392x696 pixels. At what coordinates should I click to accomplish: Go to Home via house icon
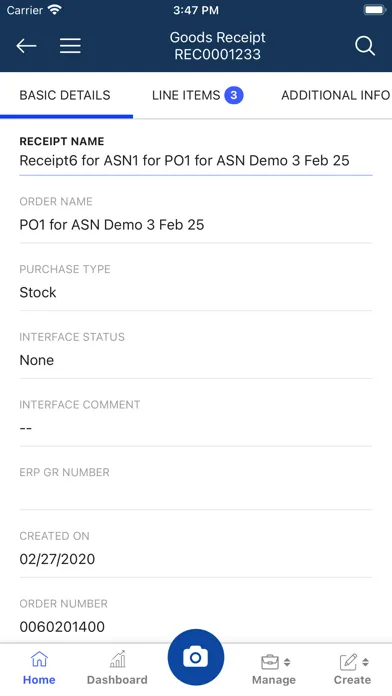[x=39, y=660]
